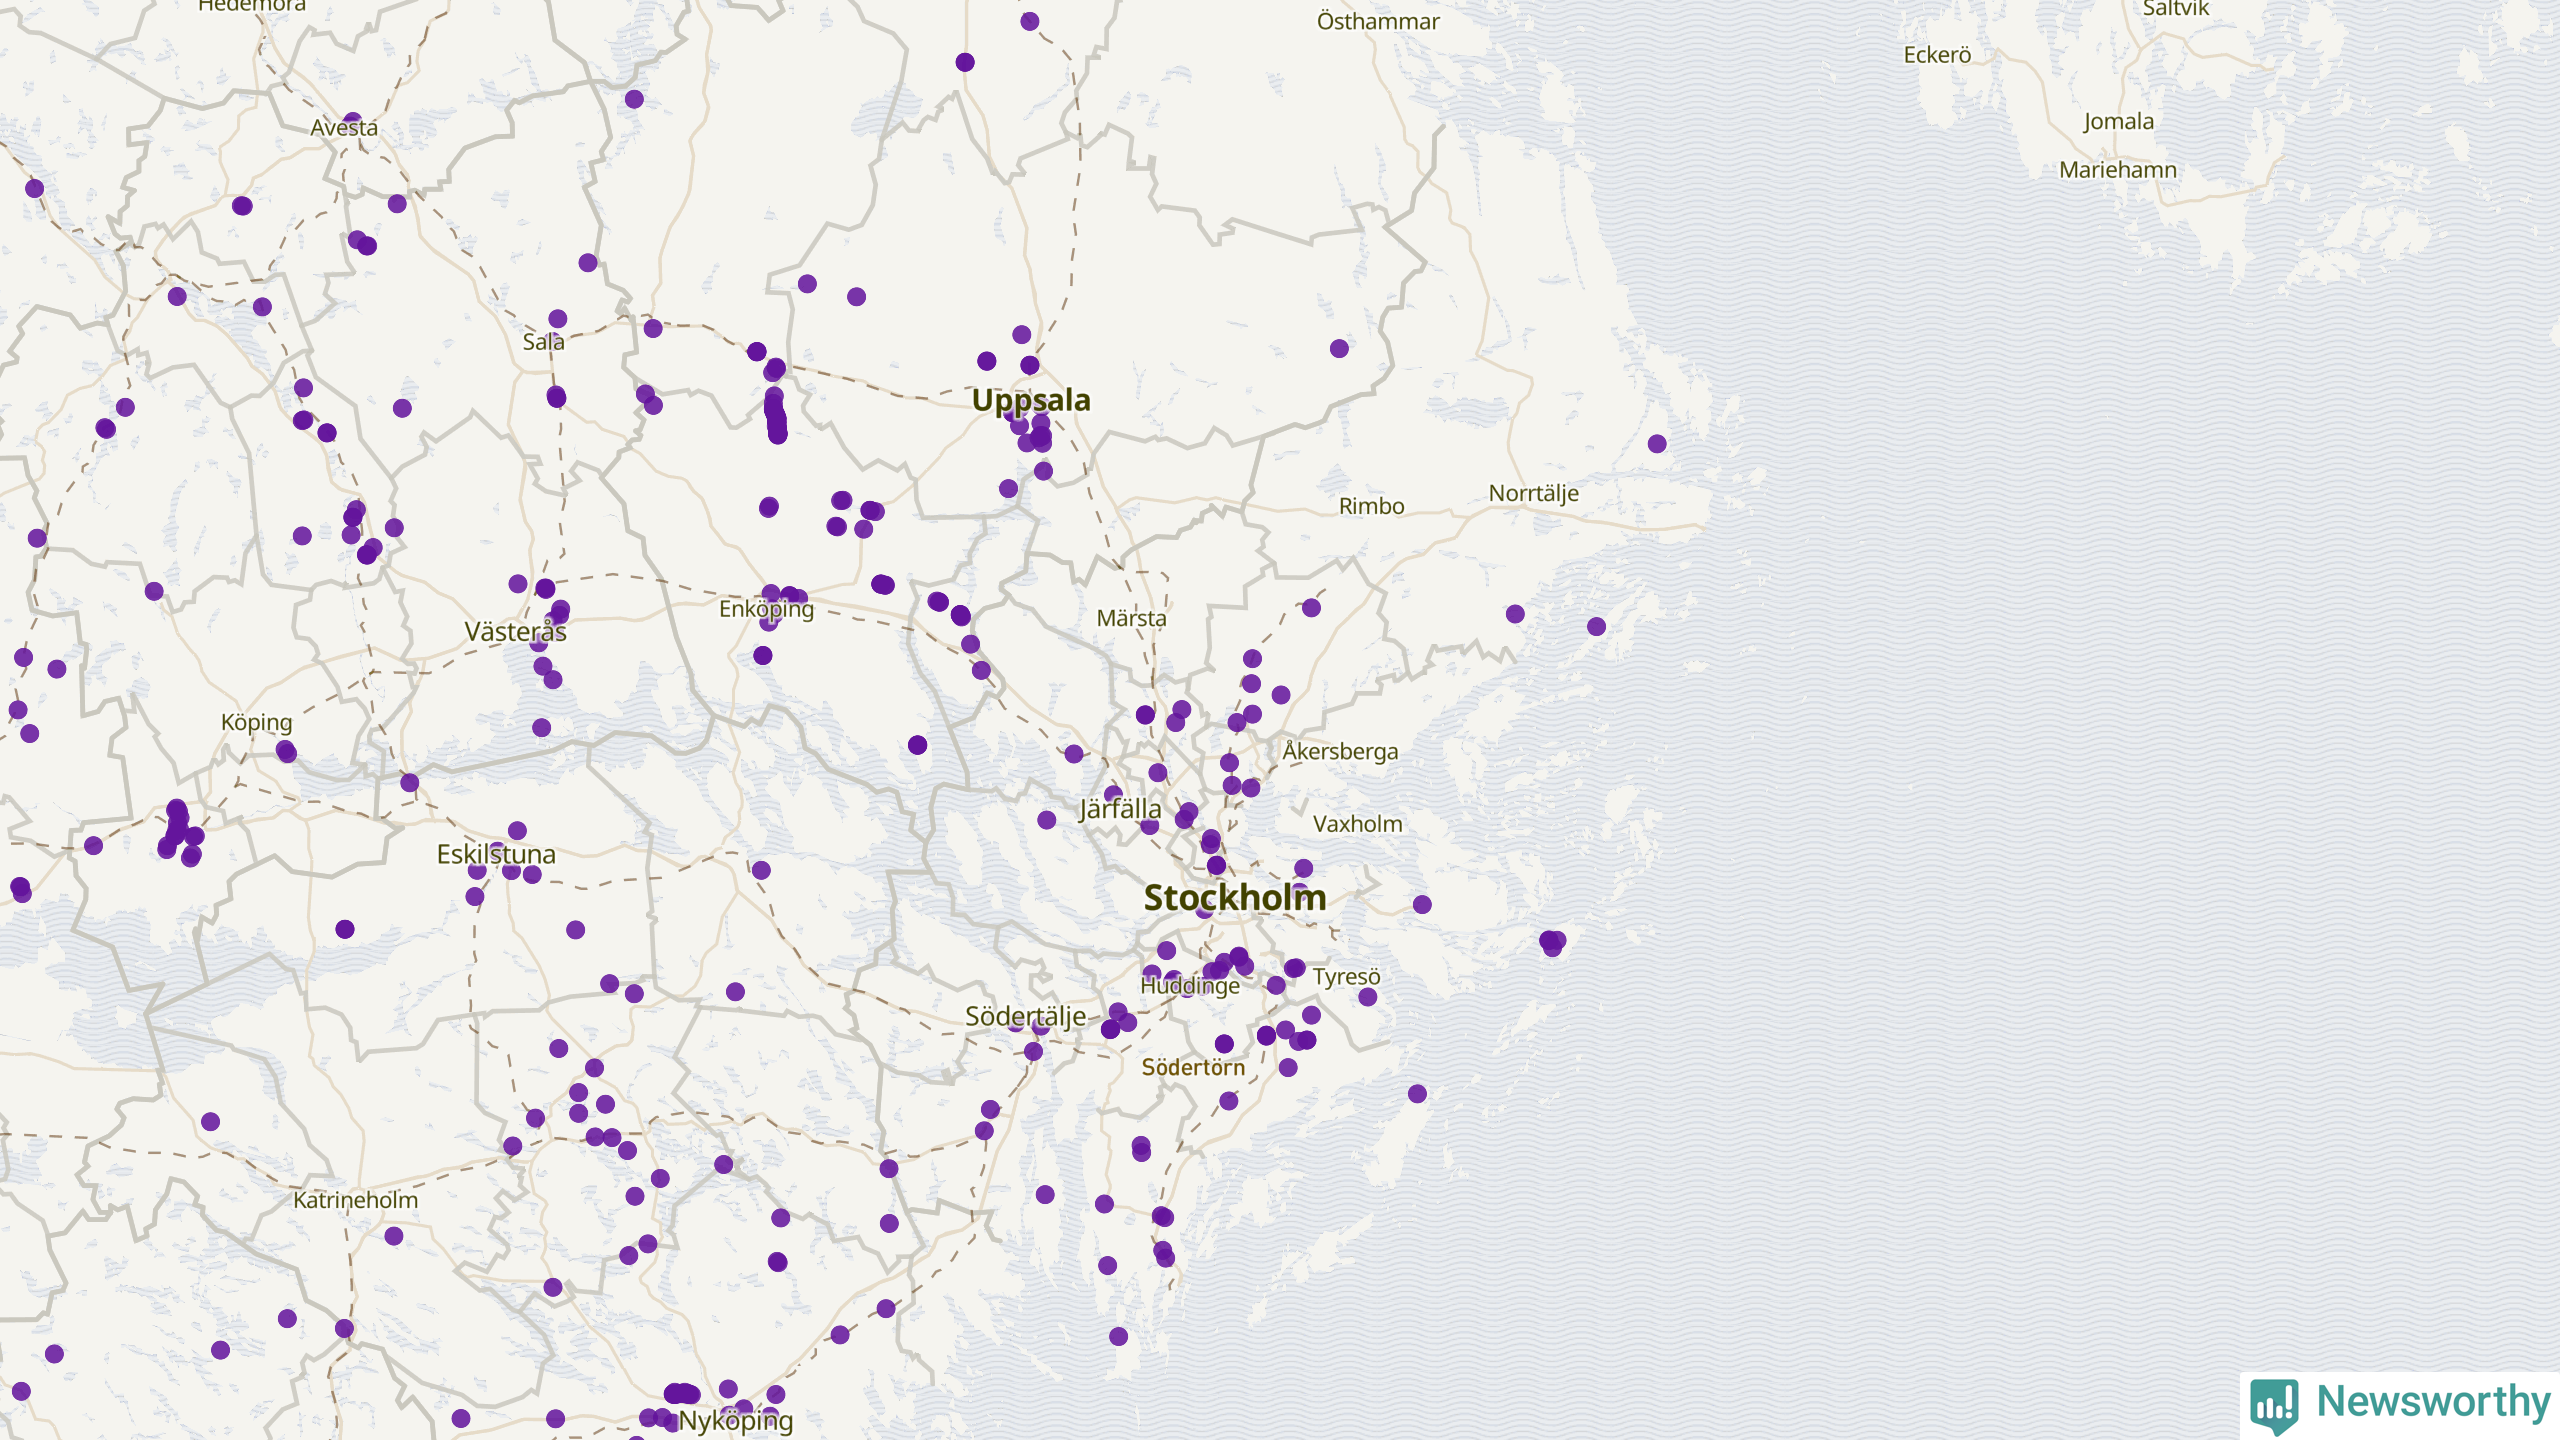This screenshot has height=1440, width=2560.
Task: Click the Södertörn map label
Action: [x=1193, y=1067]
